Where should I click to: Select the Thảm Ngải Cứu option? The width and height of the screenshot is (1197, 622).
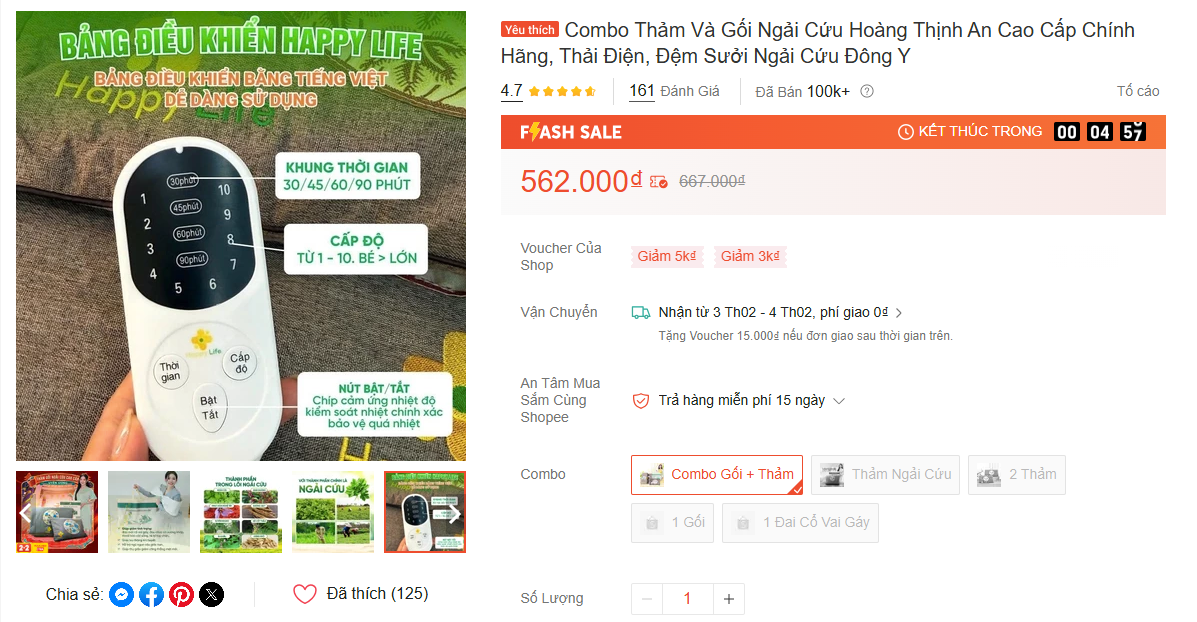(886, 475)
